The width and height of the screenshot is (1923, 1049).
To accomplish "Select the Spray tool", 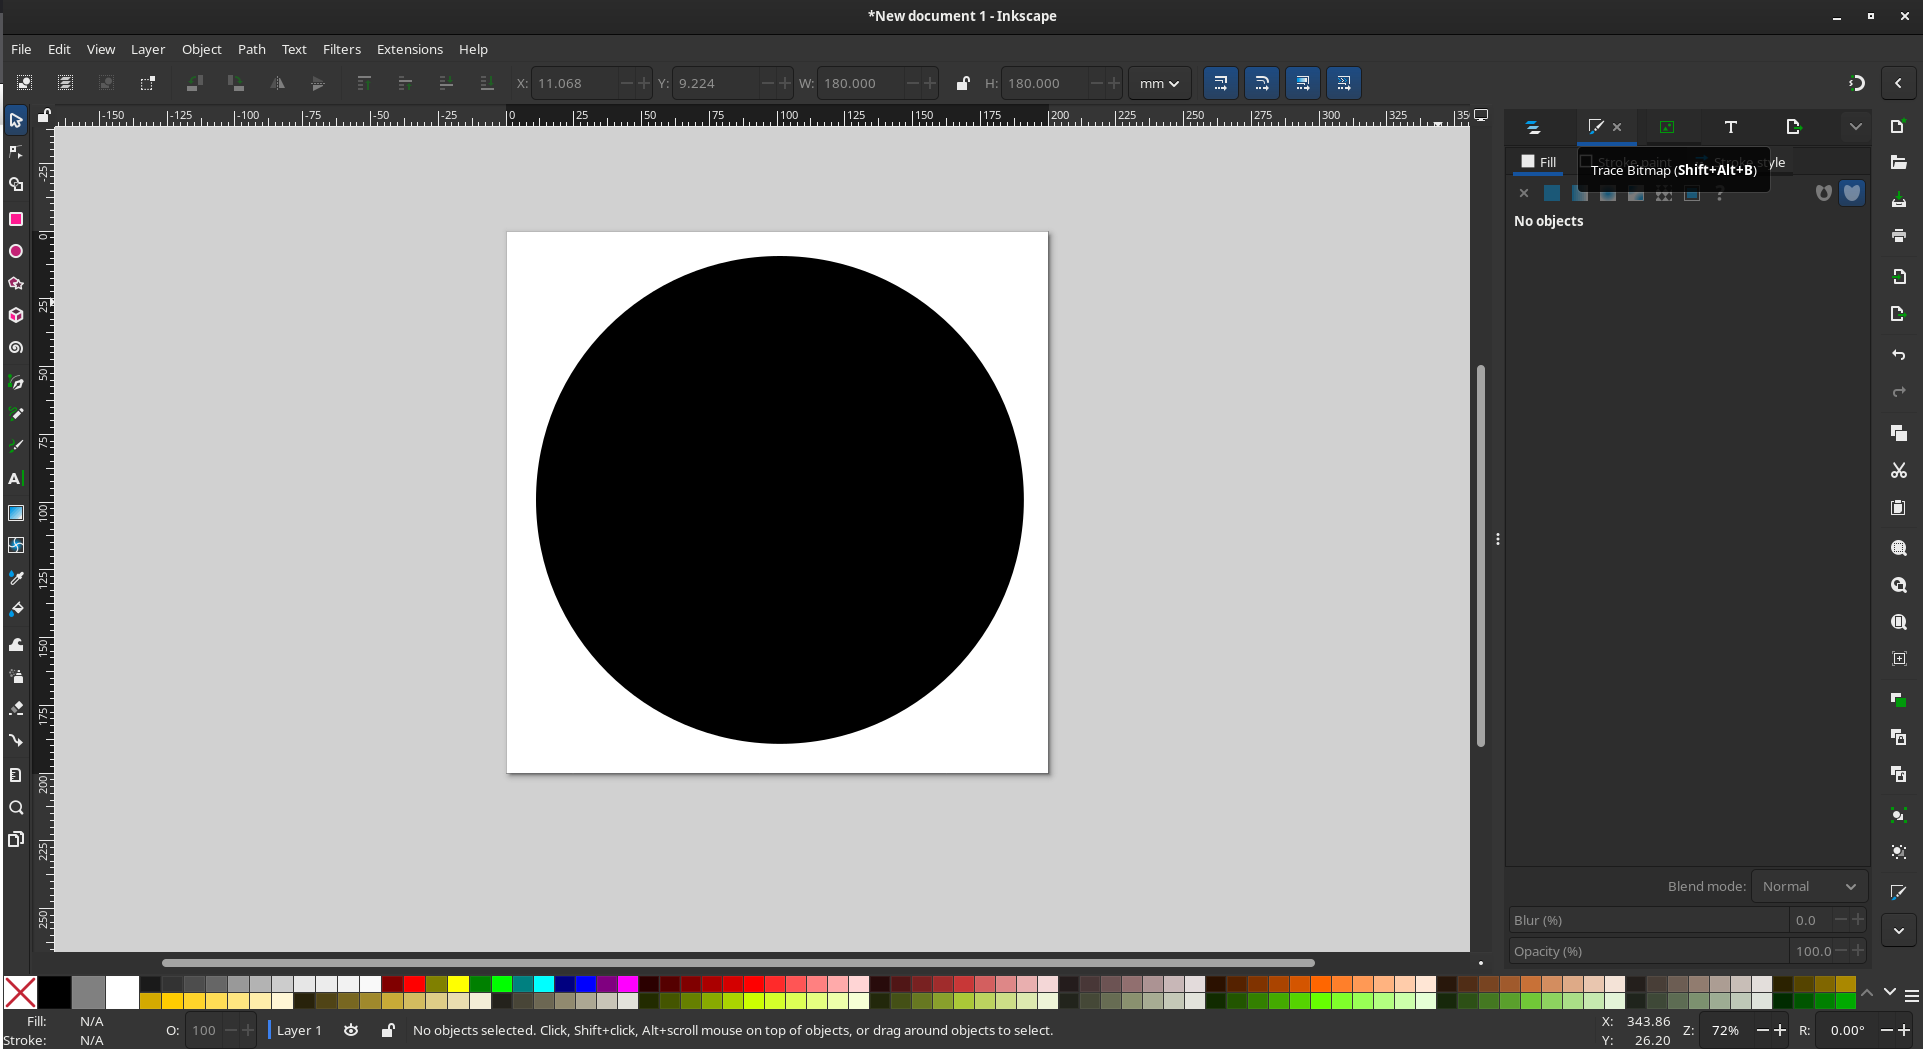I will point(16,676).
